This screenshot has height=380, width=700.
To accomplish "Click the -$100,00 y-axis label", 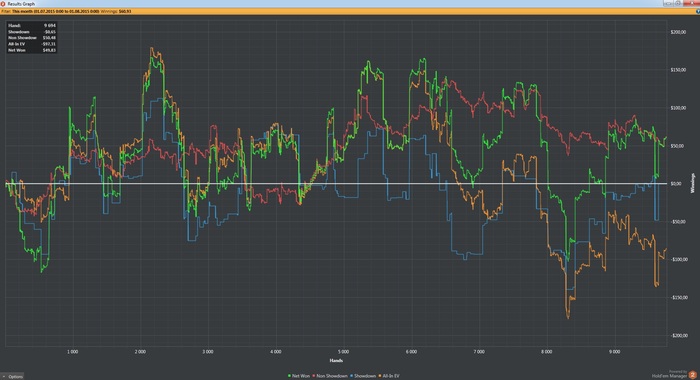I will tap(679, 260).
